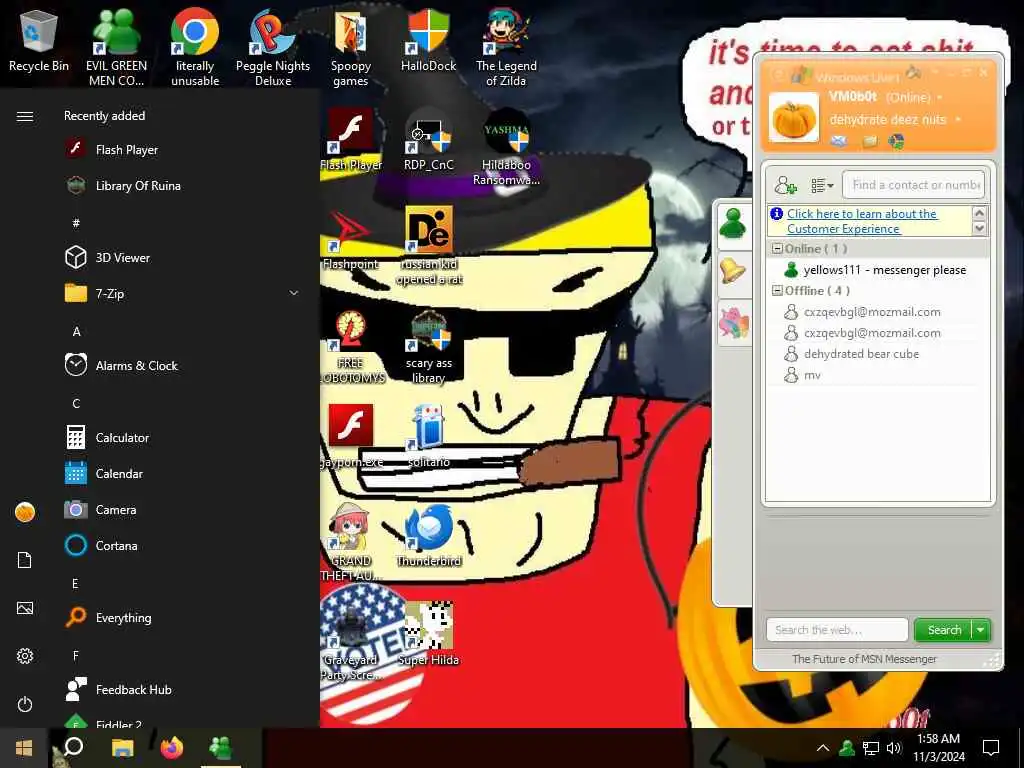The height and width of the screenshot is (768, 1024).
Task: Open Firefox from the taskbar
Action: 172,747
